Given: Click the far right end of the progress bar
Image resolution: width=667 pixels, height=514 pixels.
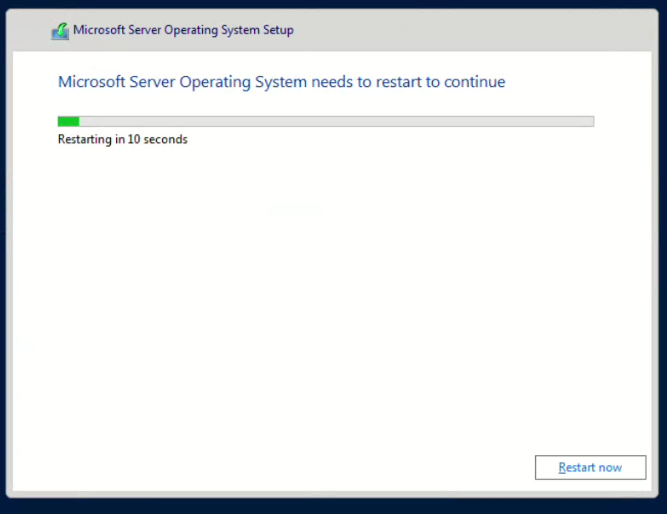Looking at the screenshot, I should [x=589, y=121].
